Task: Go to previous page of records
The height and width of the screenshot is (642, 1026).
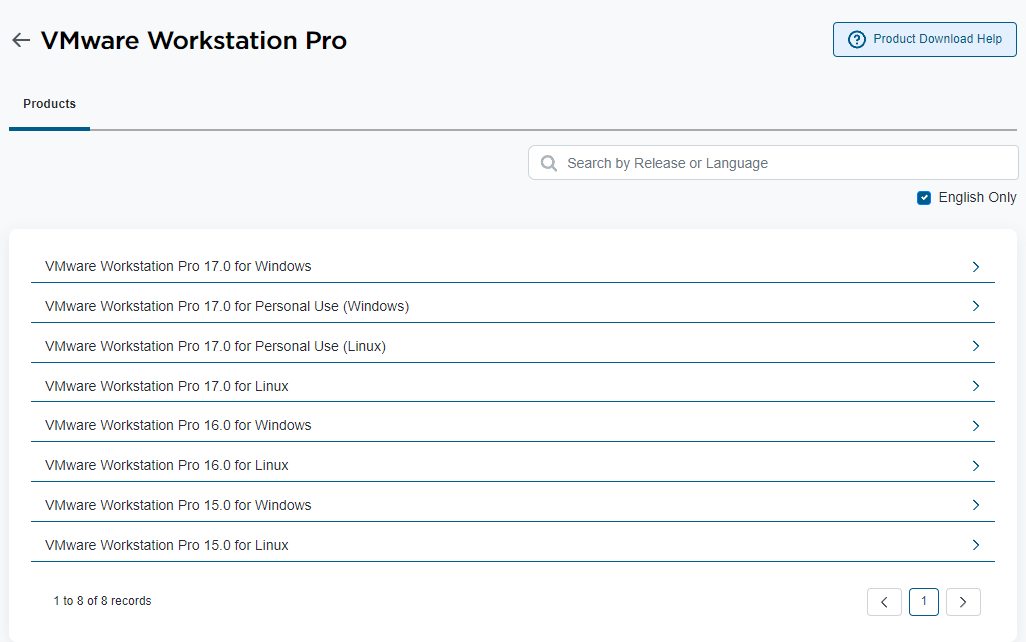Action: tap(884, 602)
